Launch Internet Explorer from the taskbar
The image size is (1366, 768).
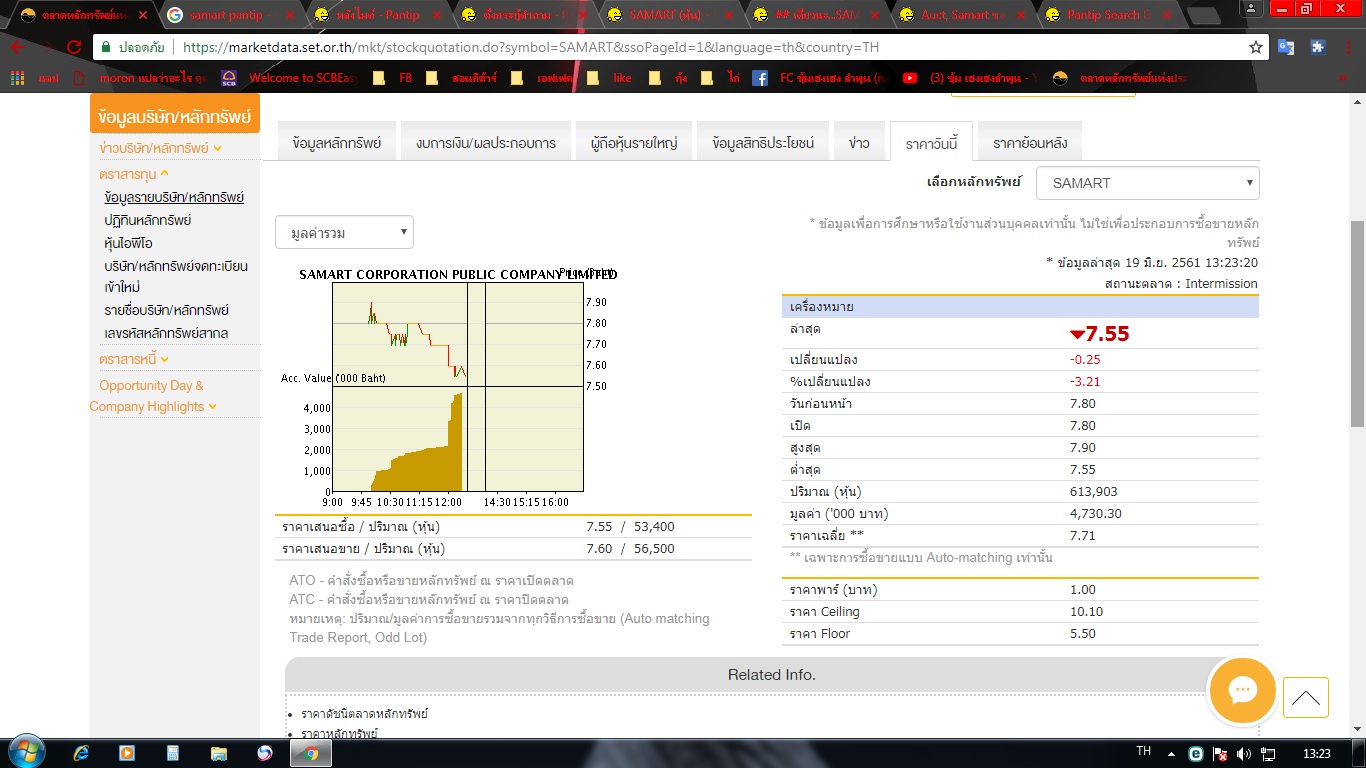[x=82, y=753]
